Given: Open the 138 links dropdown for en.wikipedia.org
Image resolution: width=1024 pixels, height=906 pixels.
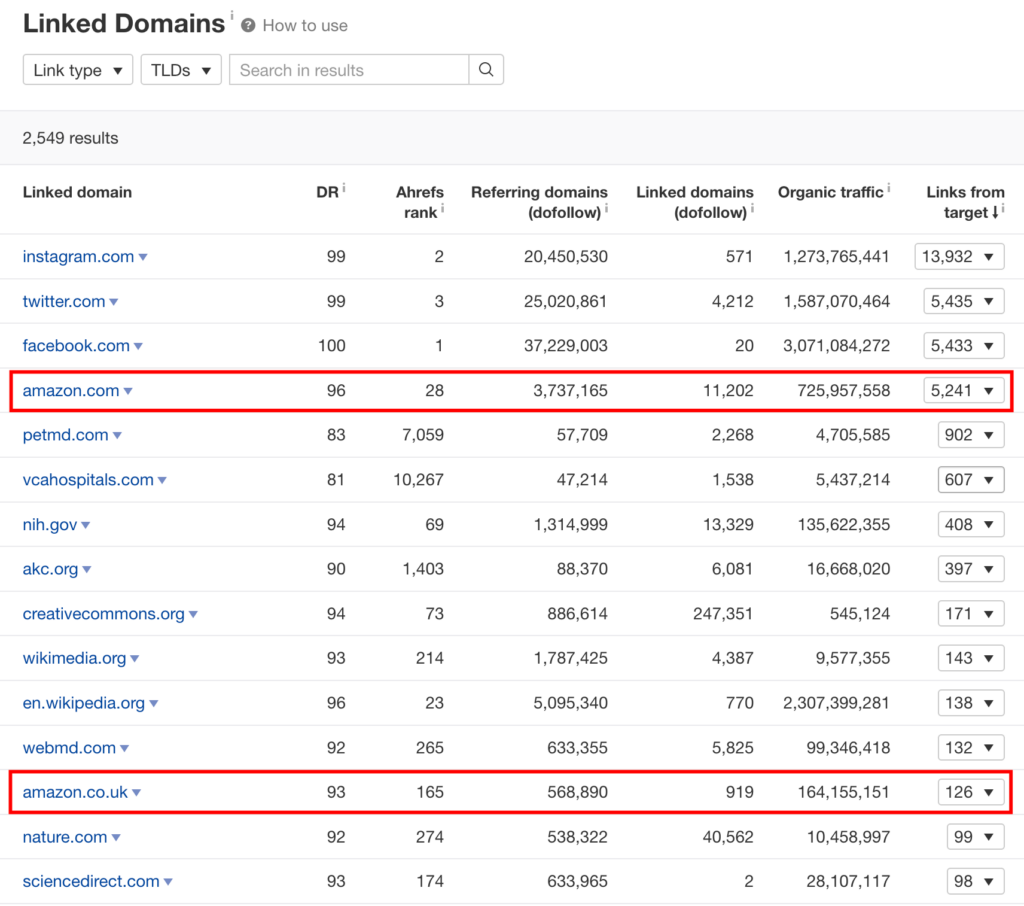Looking at the screenshot, I should coord(971,703).
